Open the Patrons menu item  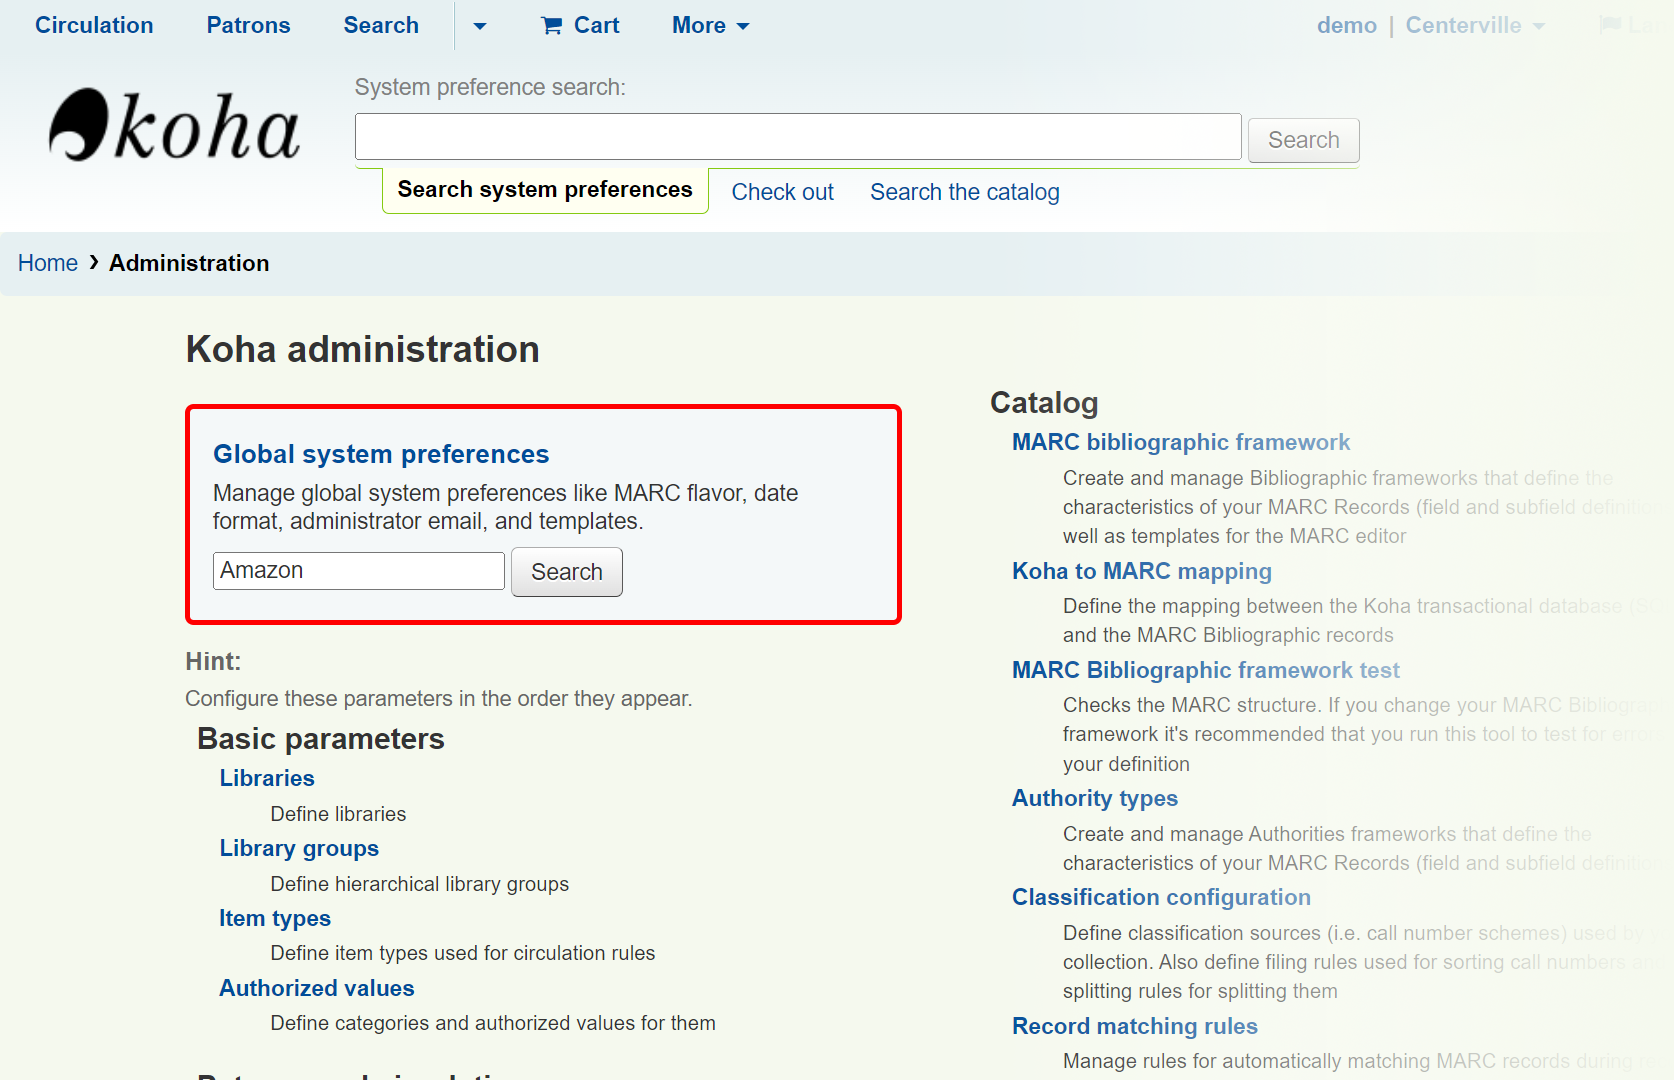click(x=248, y=25)
